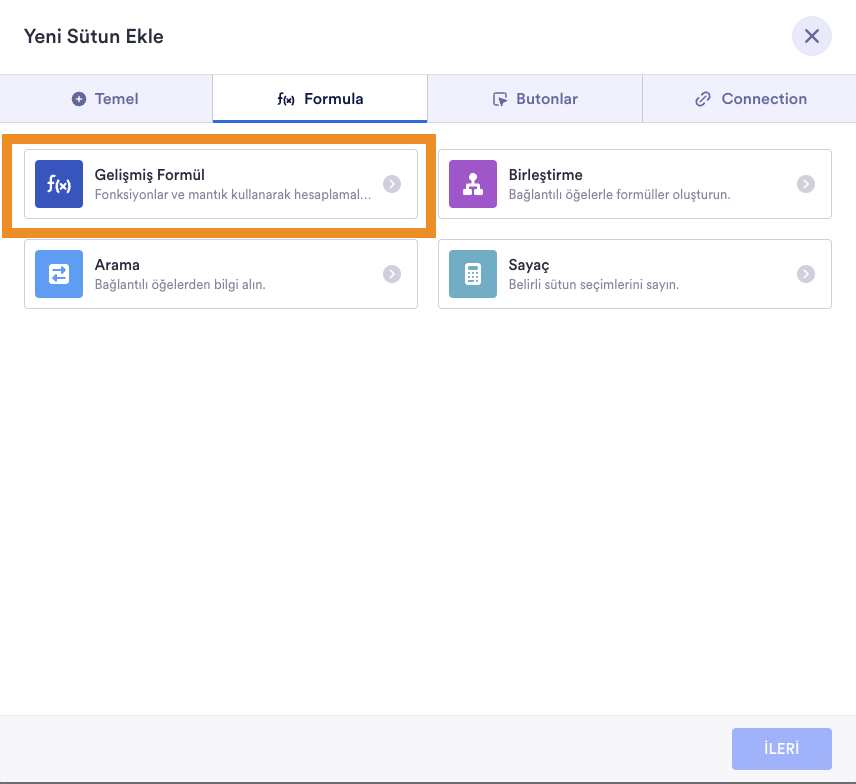Select the Gelişmiş Formül title text
Screen dimensions: 856x784
(x=150, y=175)
